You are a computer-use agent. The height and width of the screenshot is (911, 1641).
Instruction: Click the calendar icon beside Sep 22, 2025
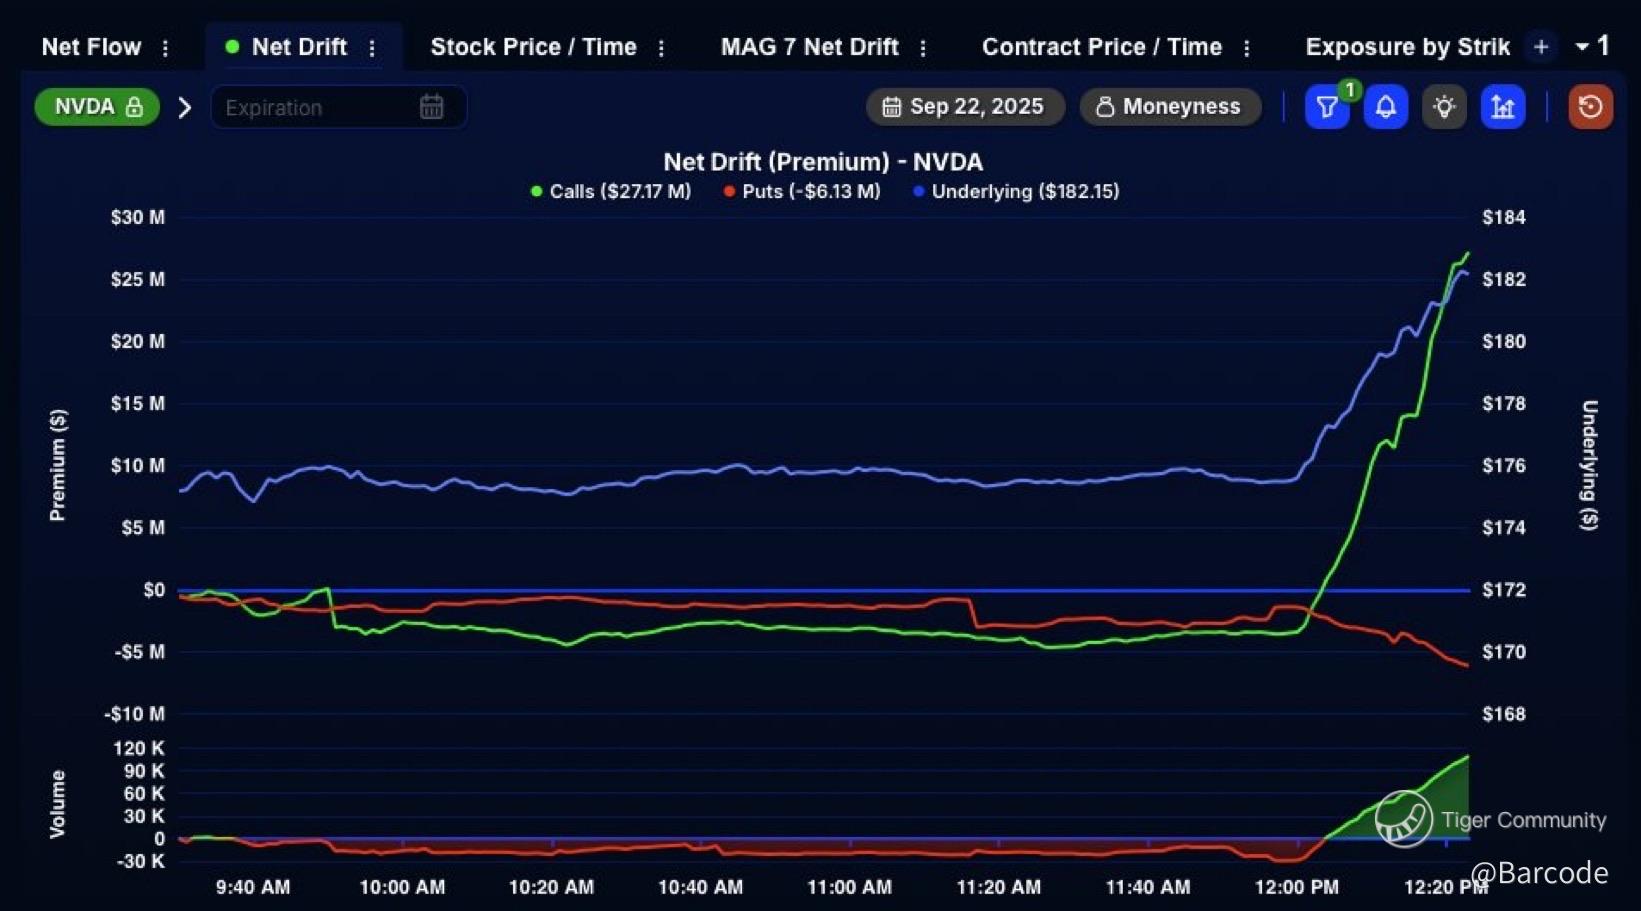[x=891, y=107]
